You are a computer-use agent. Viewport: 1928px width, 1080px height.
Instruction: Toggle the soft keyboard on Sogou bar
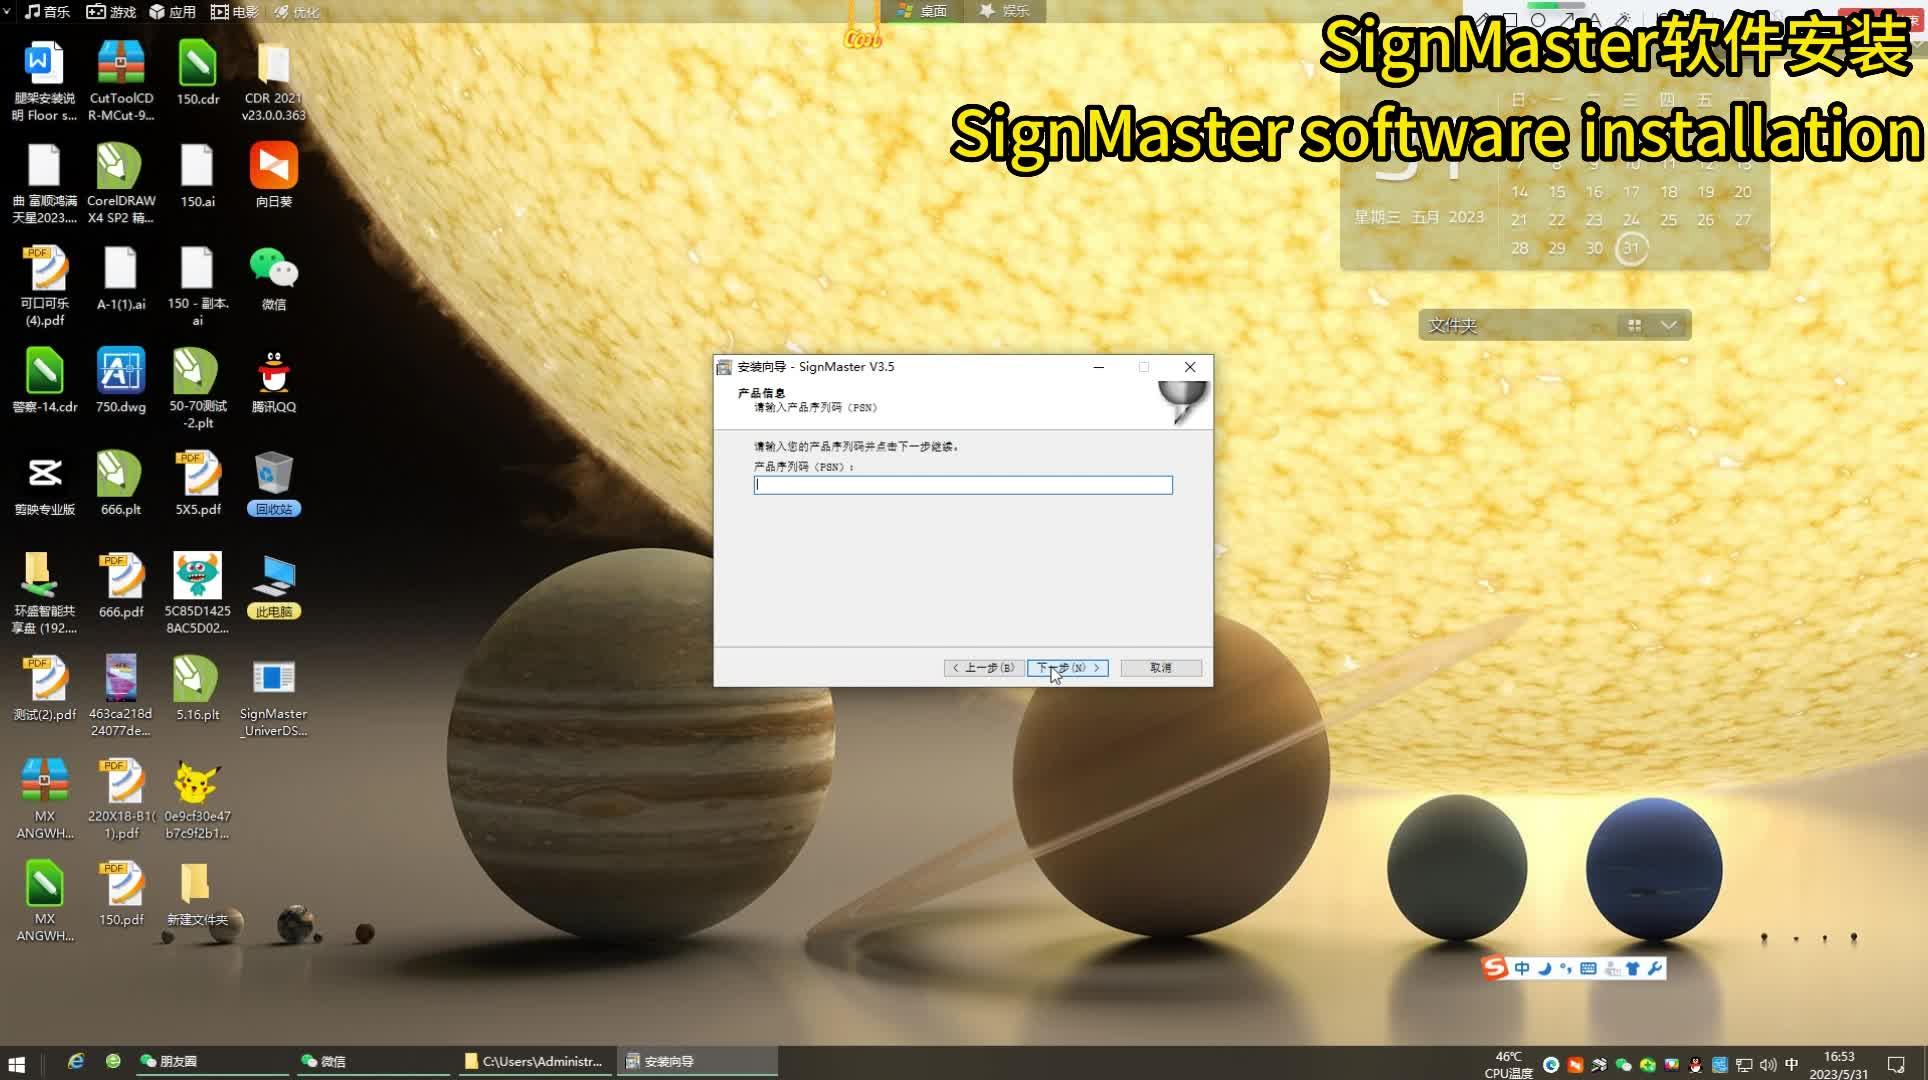1589,968
